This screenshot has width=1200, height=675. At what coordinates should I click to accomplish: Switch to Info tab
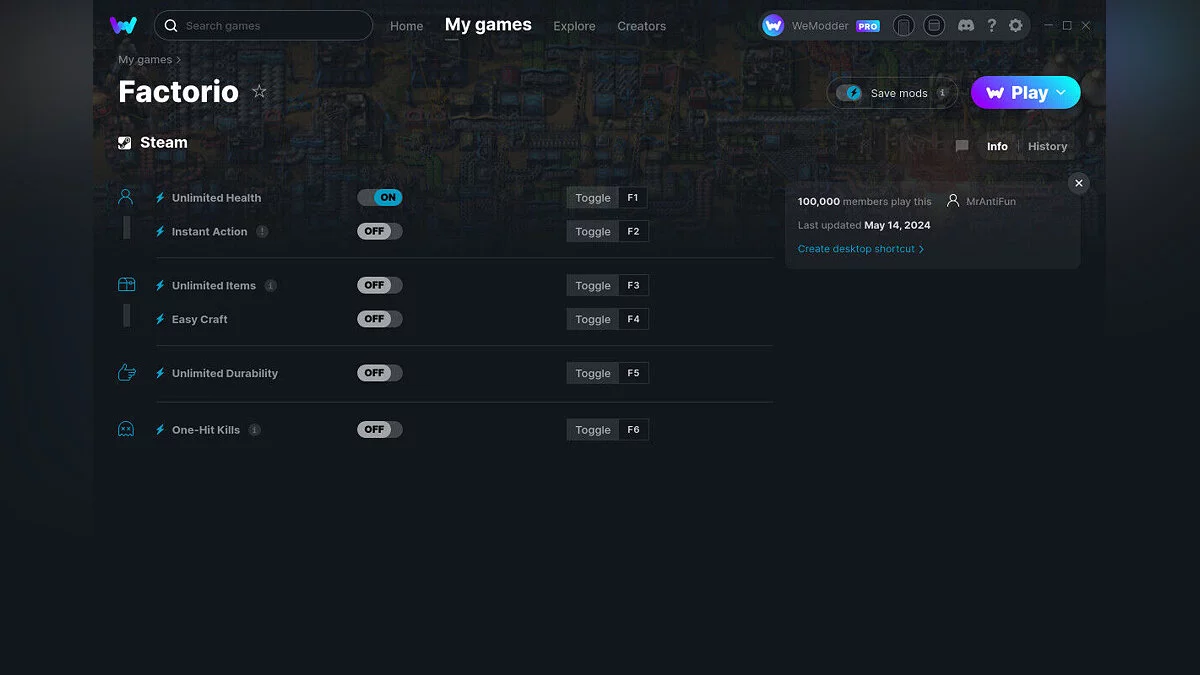pyautogui.click(x=997, y=146)
